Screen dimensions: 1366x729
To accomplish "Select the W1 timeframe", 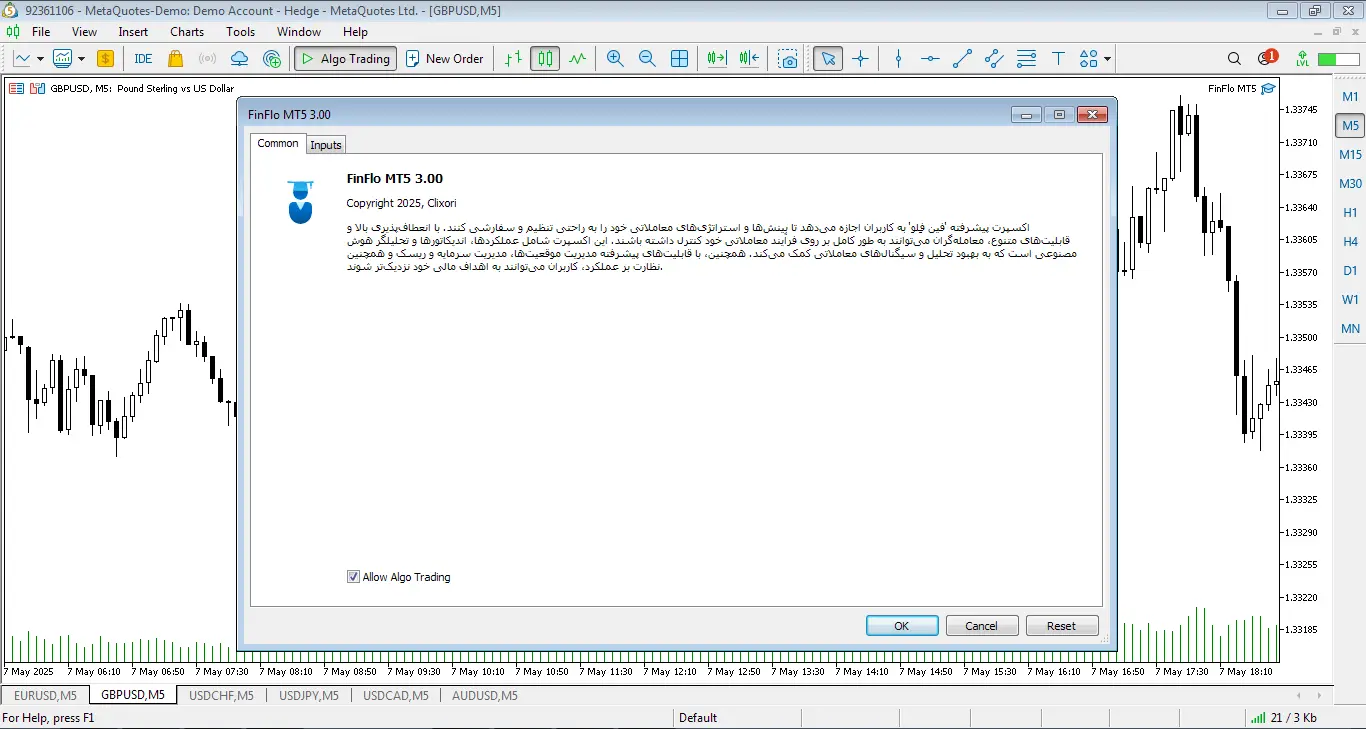I will pos(1350,300).
